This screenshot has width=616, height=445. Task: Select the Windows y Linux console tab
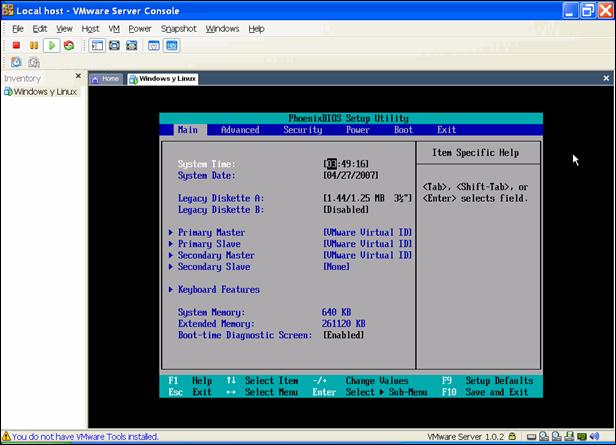pyautogui.click(x=163, y=79)
